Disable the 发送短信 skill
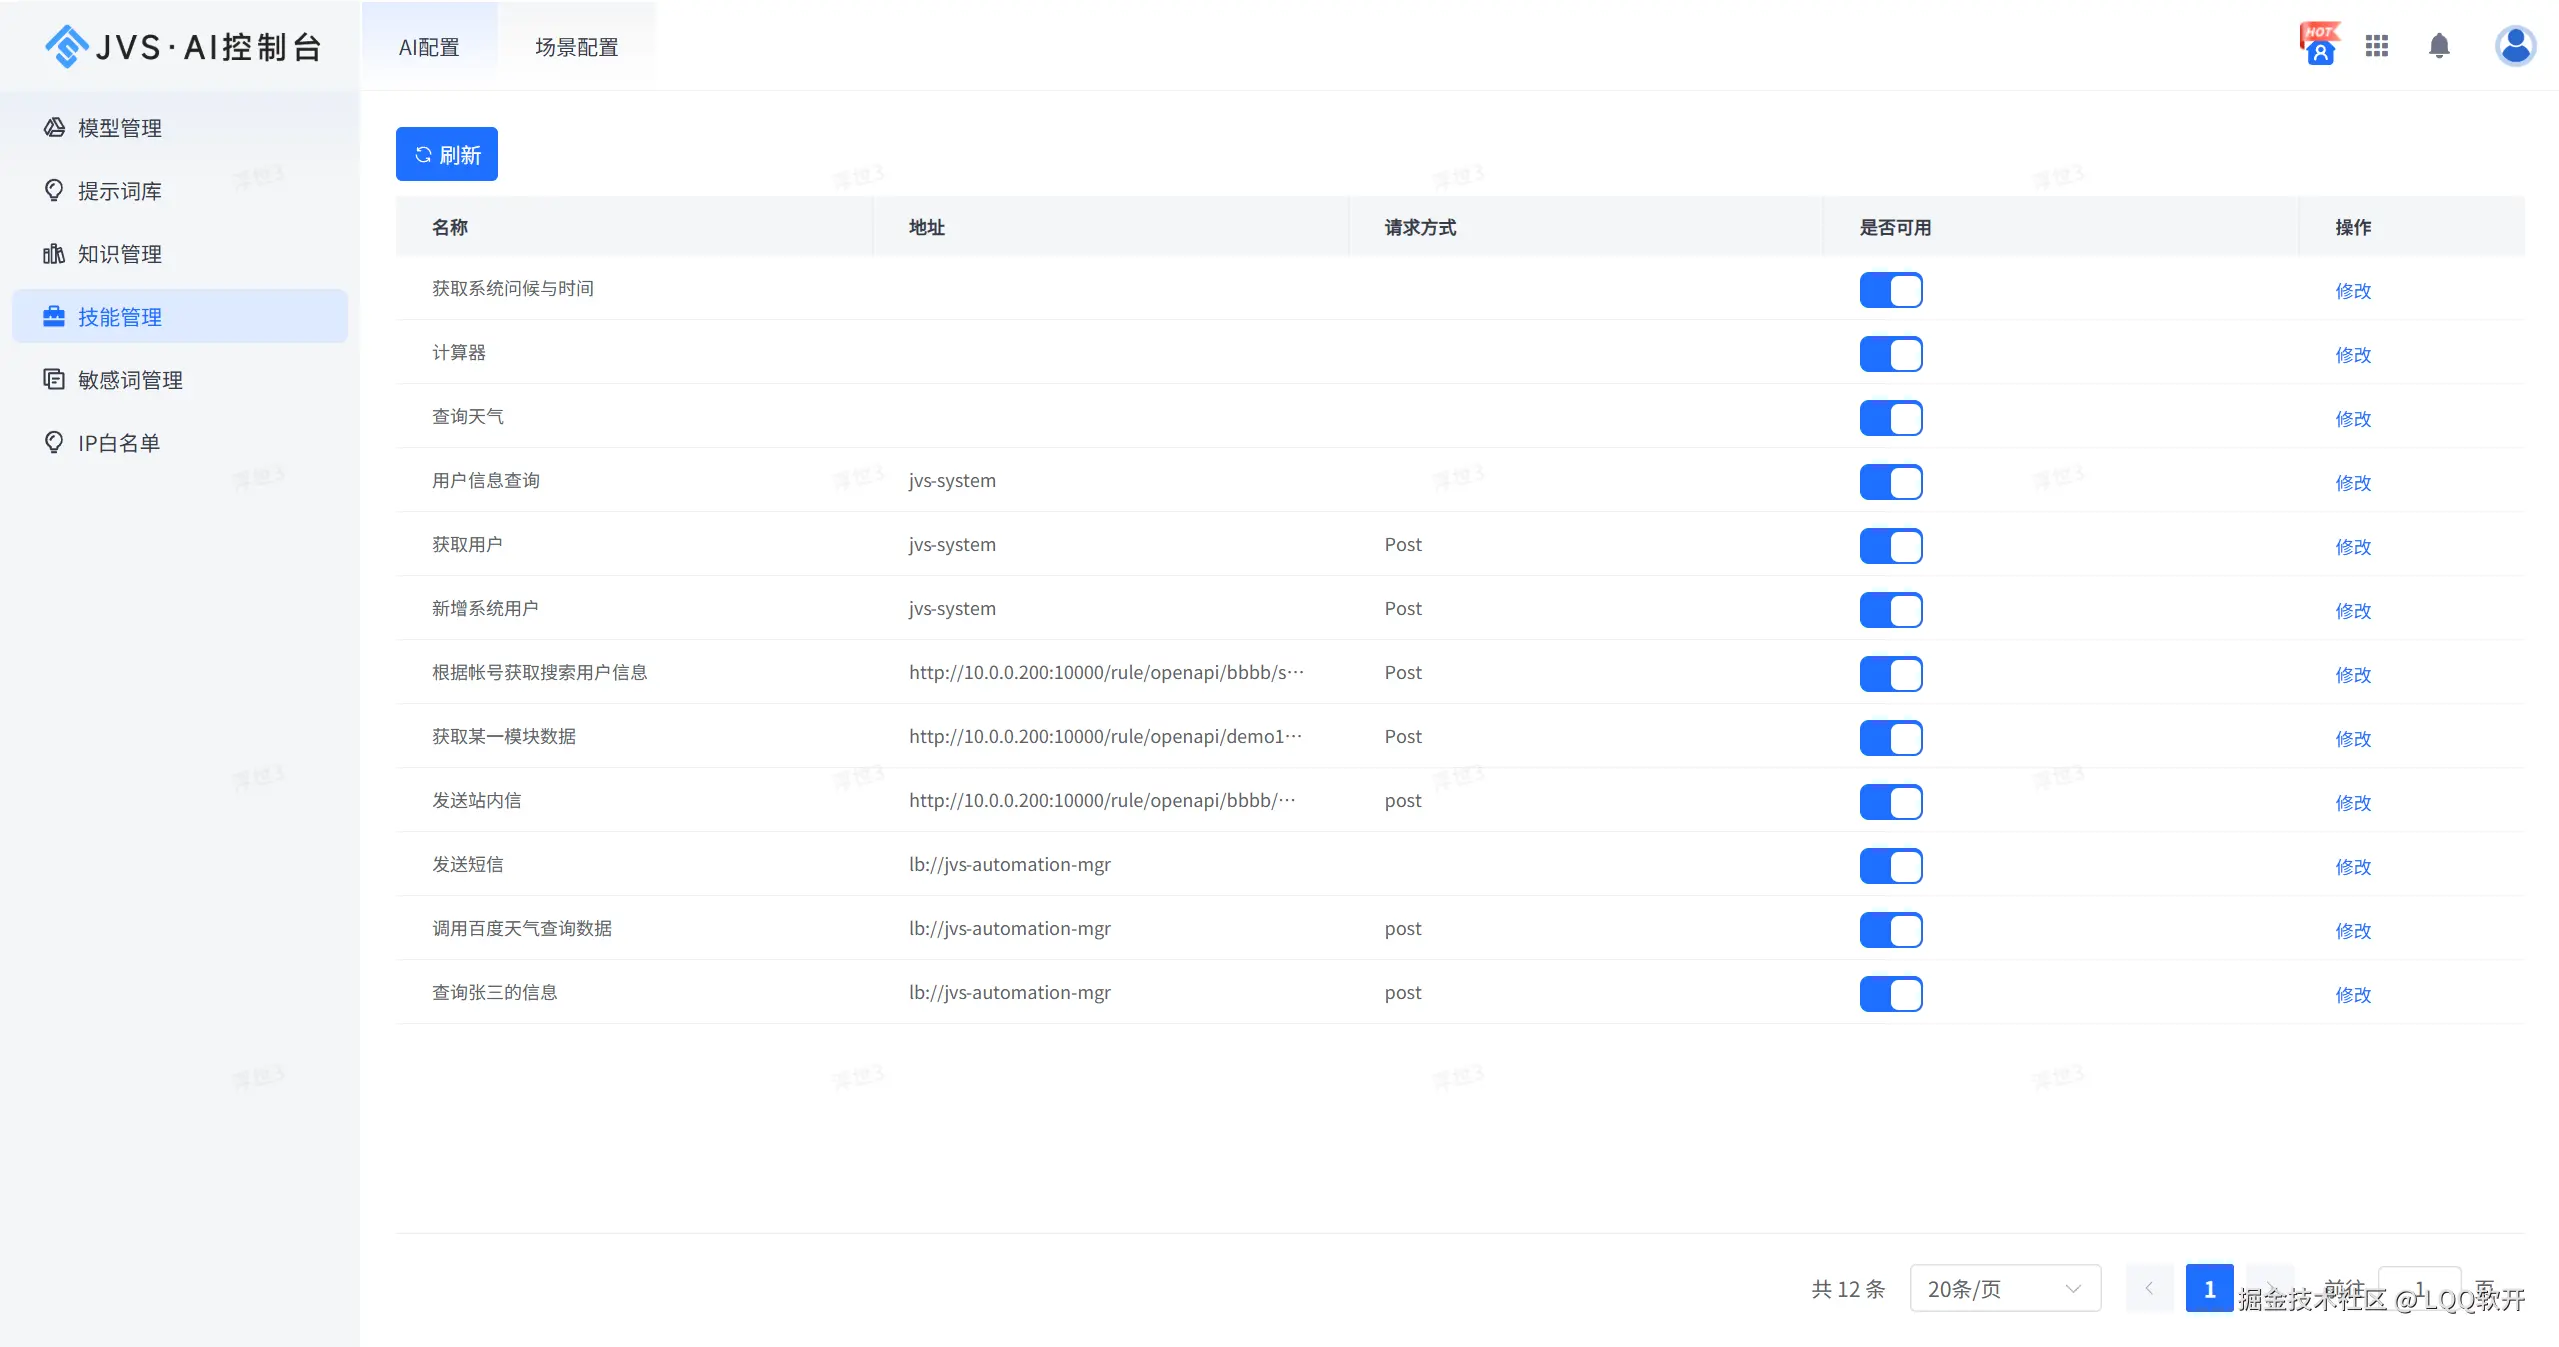 [x=1889, y=866]
